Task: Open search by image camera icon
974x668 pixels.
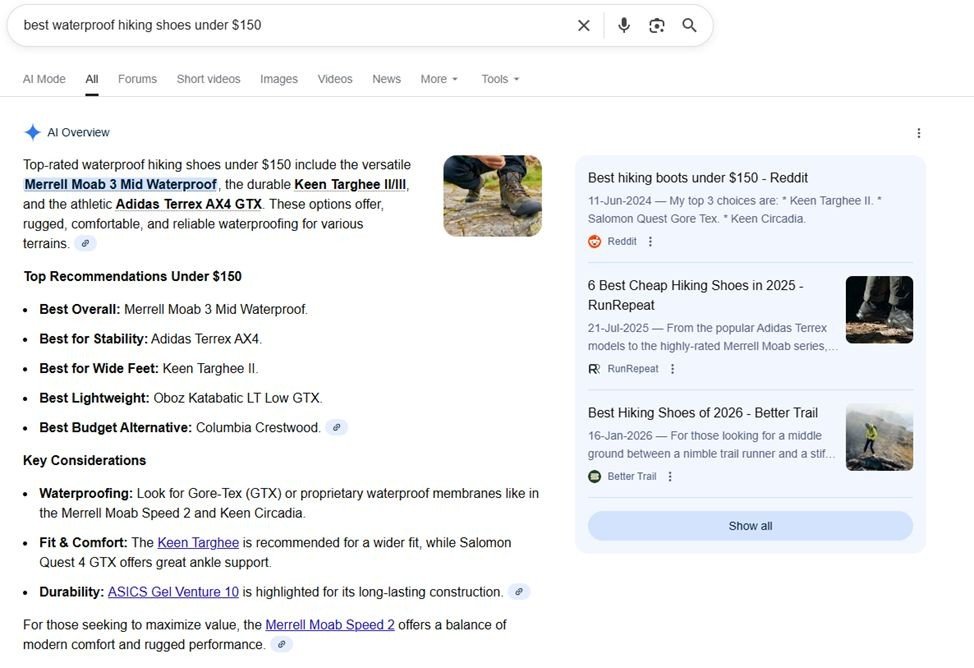Action: coord(657,25)
